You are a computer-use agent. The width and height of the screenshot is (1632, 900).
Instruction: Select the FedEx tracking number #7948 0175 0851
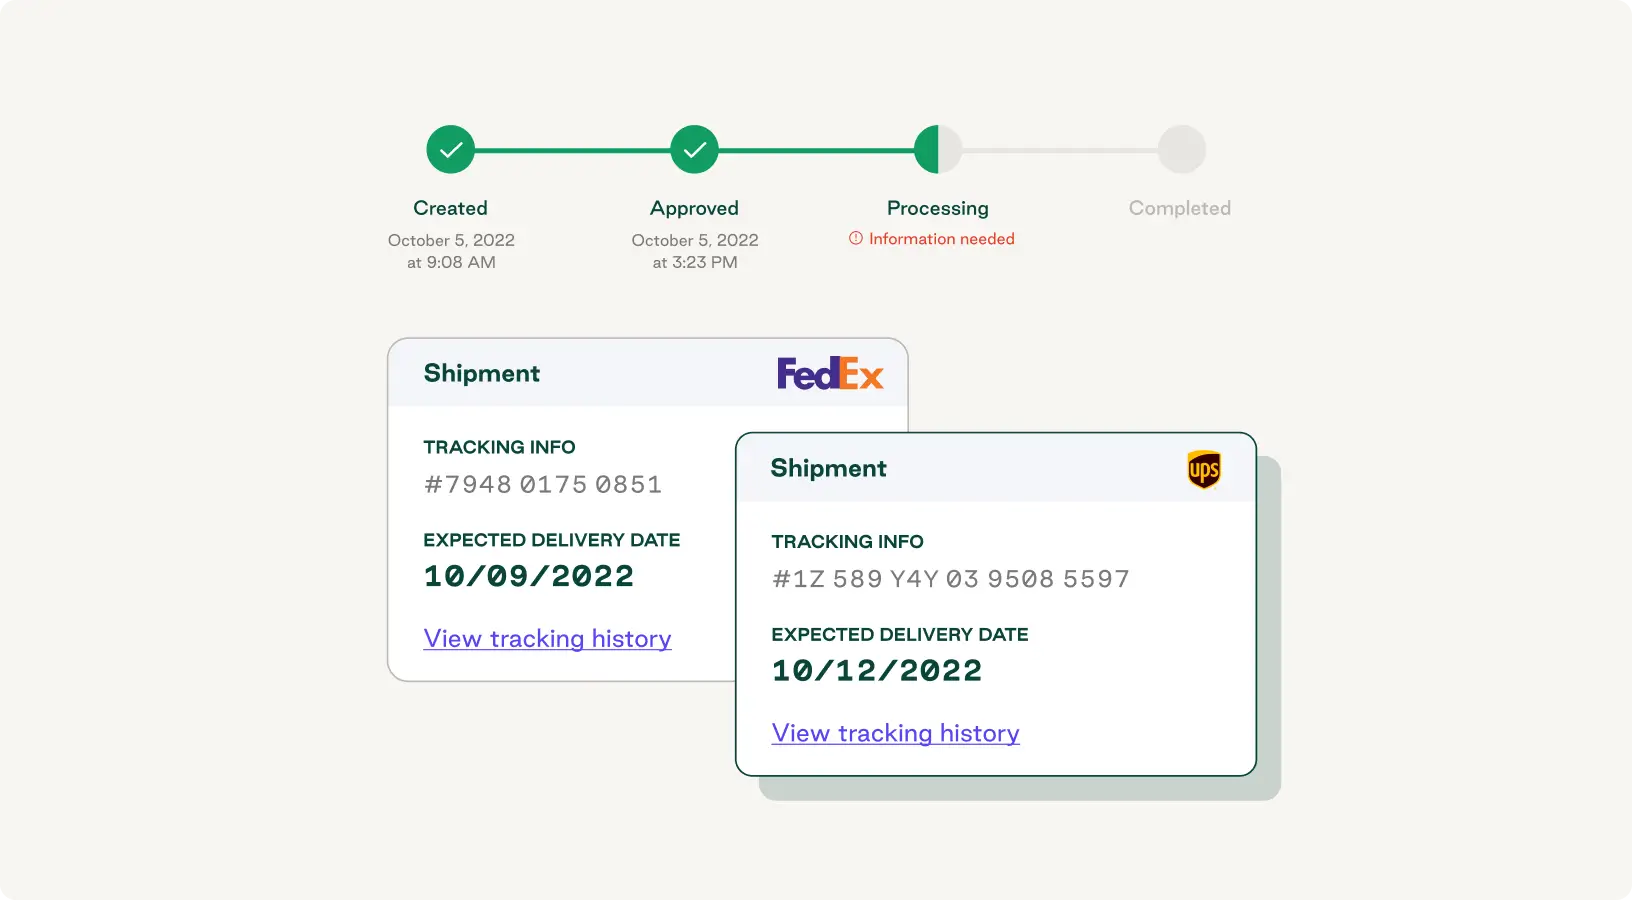click(543, 484)
